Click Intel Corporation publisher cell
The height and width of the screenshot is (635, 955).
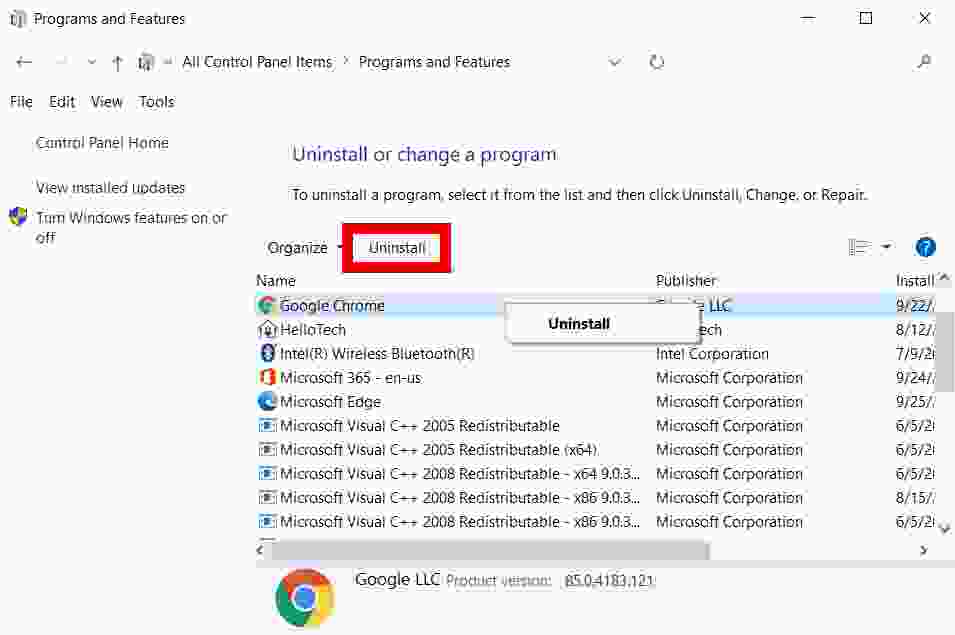coord(712,354)
